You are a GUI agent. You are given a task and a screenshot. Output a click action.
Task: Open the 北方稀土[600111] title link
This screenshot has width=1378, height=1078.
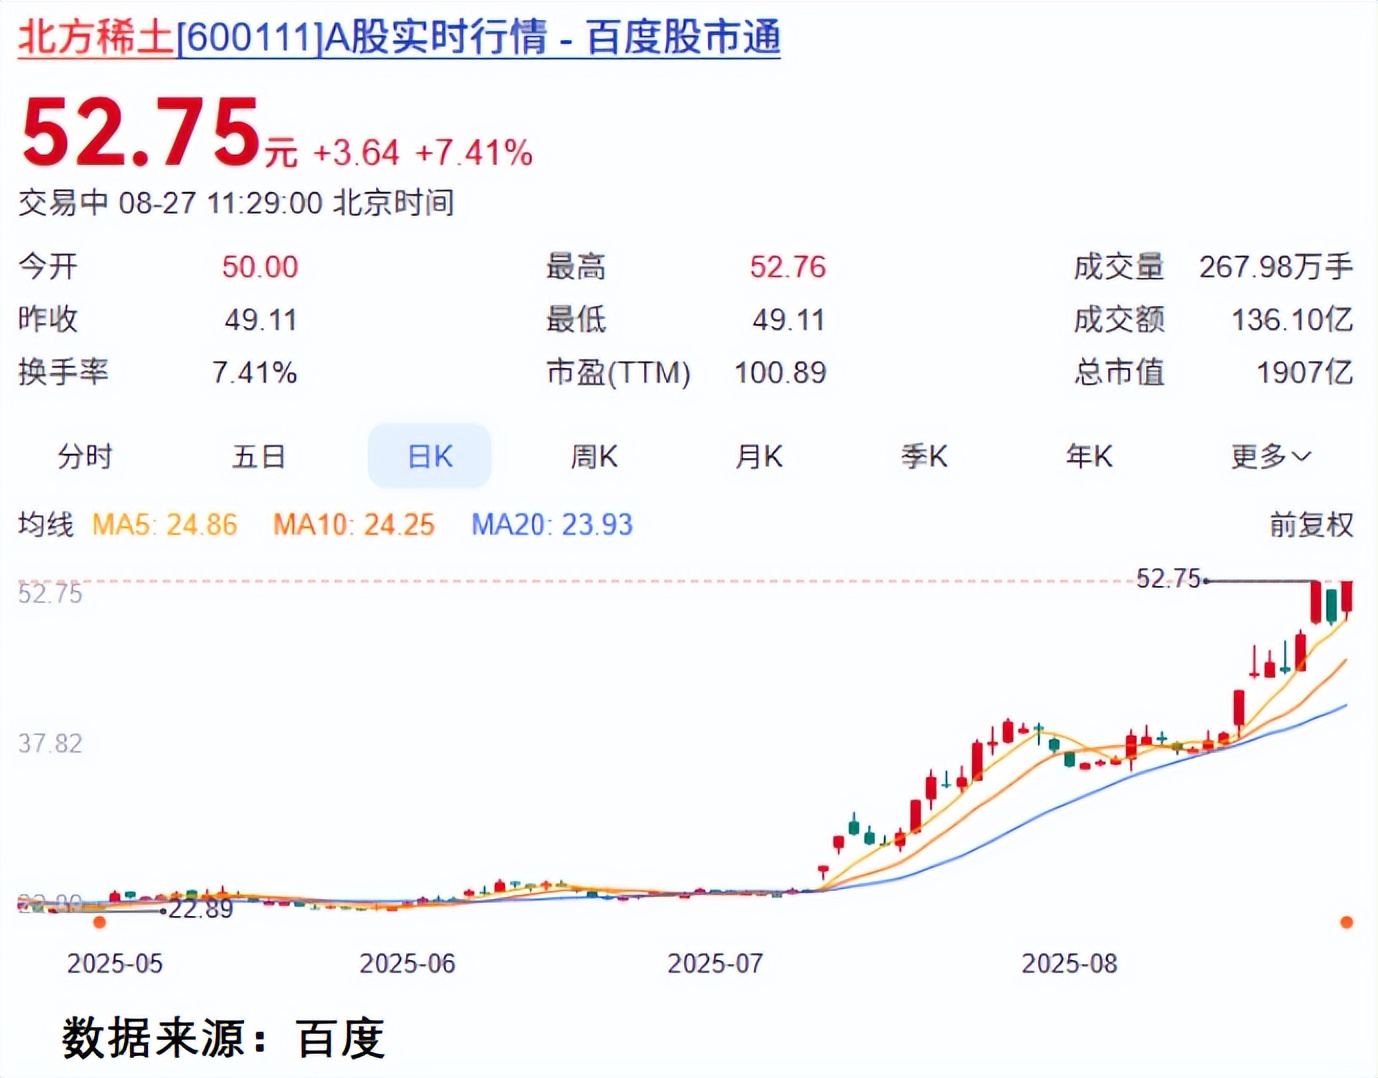click(398, 38)
